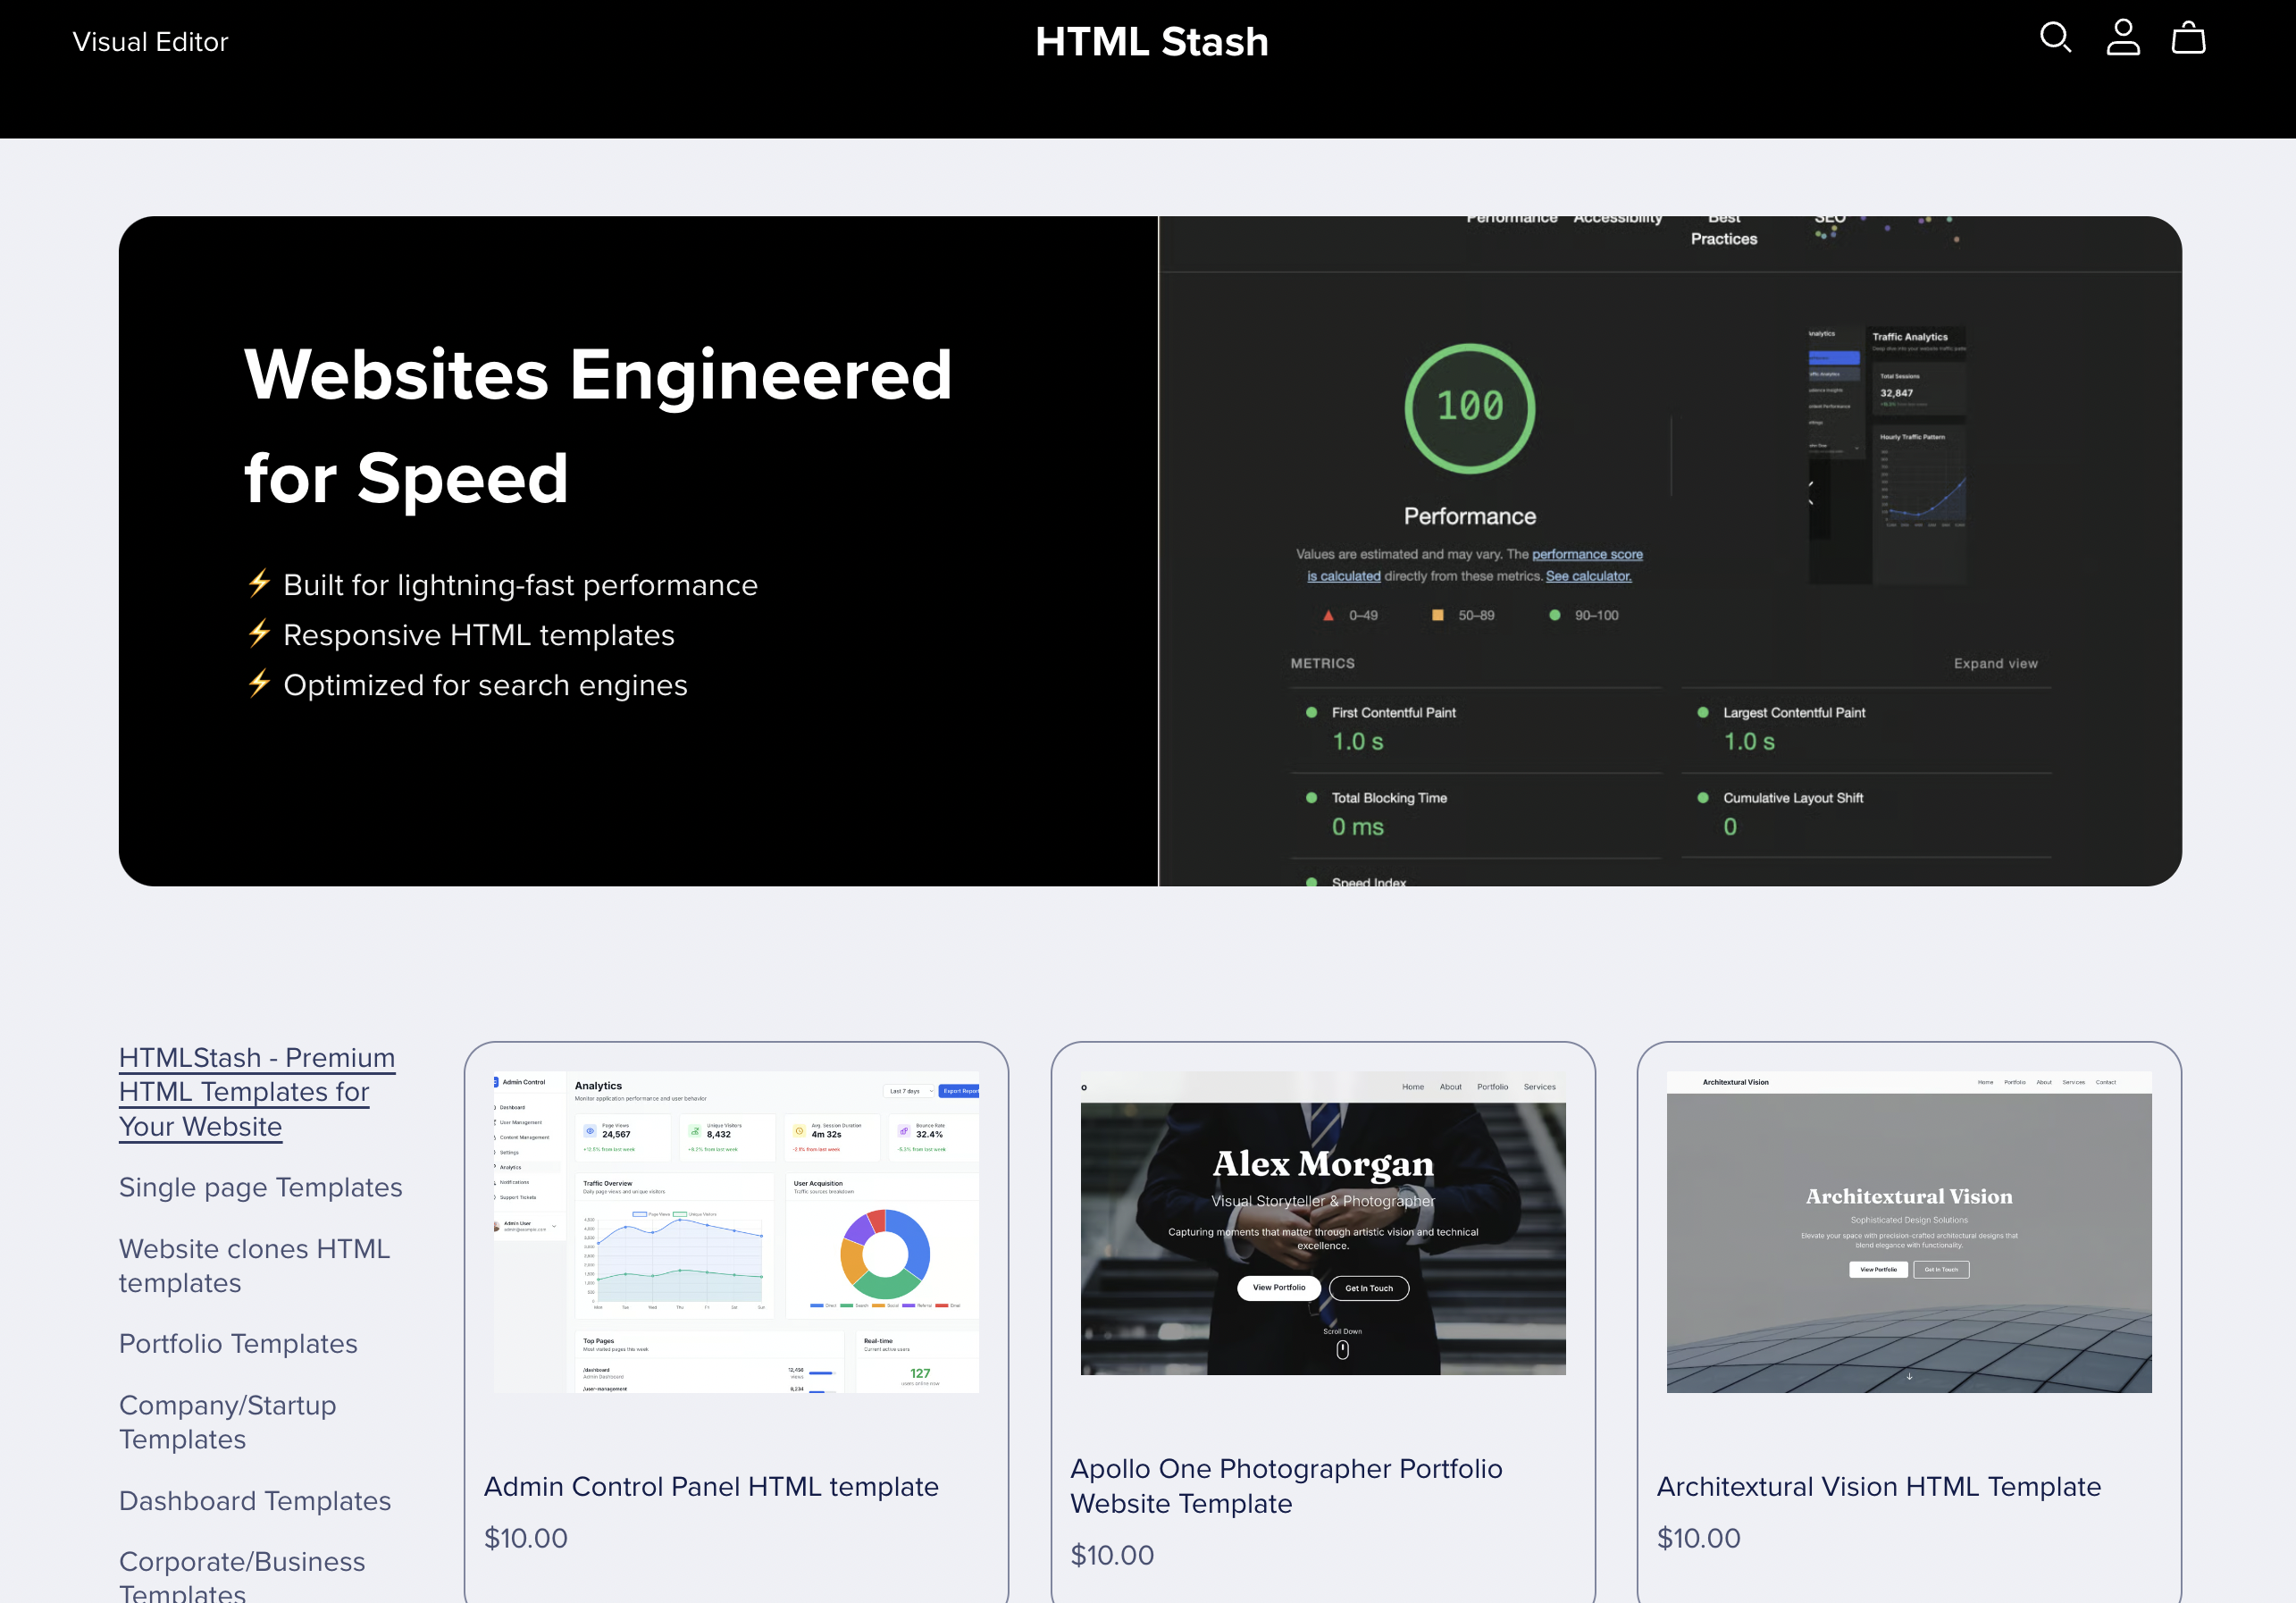Click 'Optimized for search engines' text

click(x=485, y=685)
